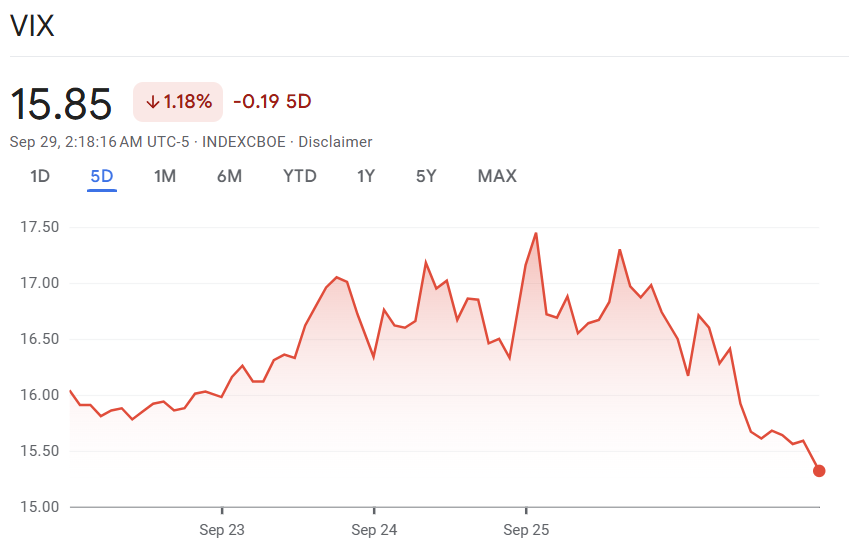
Task: Click the Sep 25 peak on the chart line
Action: (536, 234)
